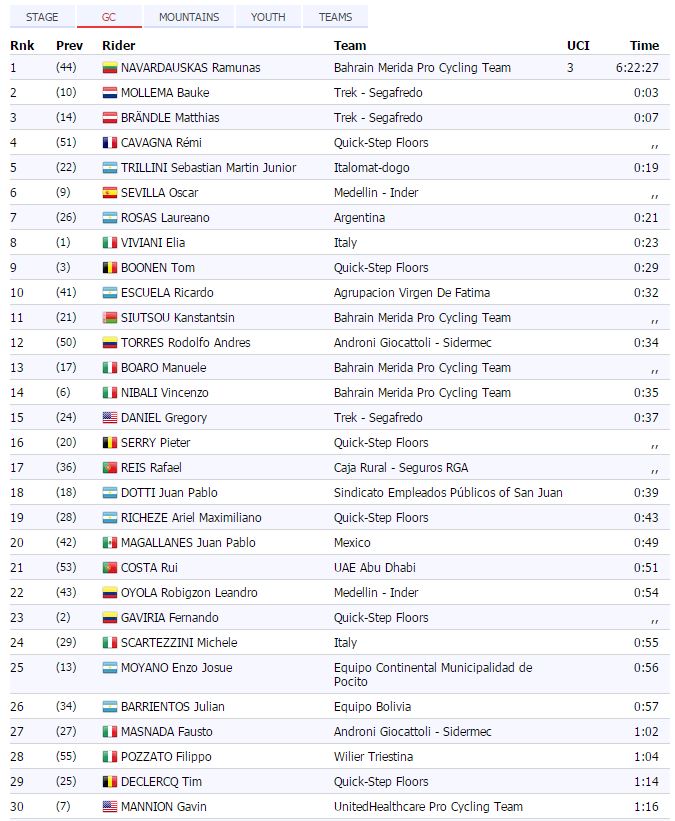Click the French flag beside Cavagna Rémi
675x821 pixels.
click(x=110, y=143)
